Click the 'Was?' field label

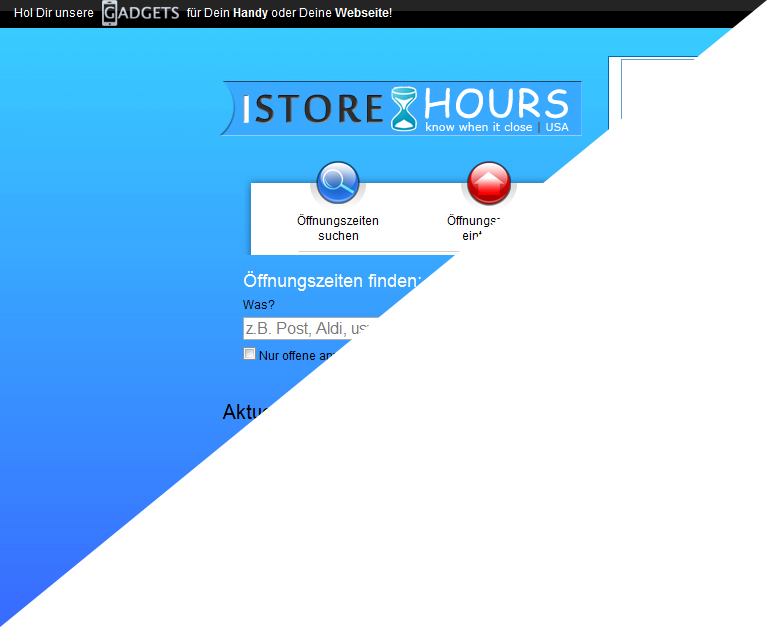click(x=258, y=304)
